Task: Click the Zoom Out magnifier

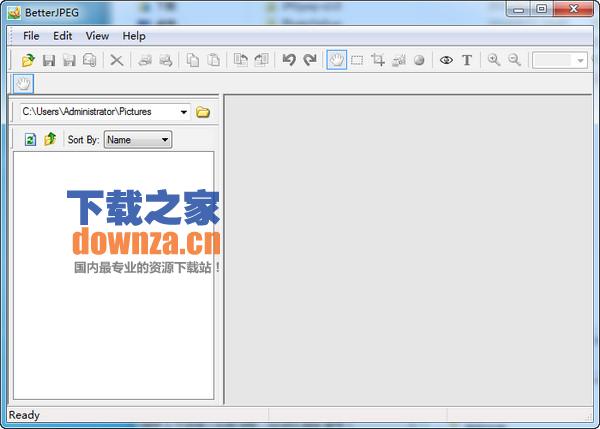Action: 515,60
